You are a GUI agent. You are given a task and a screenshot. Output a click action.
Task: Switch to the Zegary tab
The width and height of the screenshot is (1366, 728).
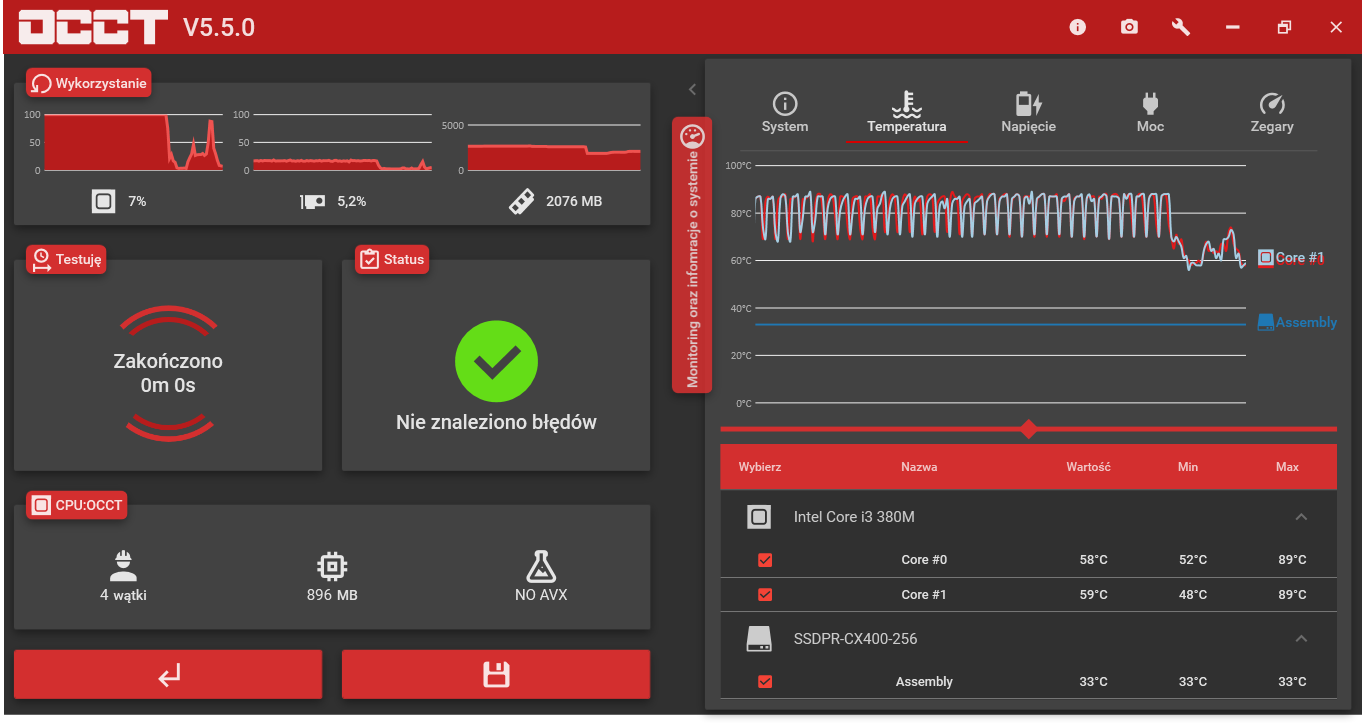click(x=1272, y=113)
